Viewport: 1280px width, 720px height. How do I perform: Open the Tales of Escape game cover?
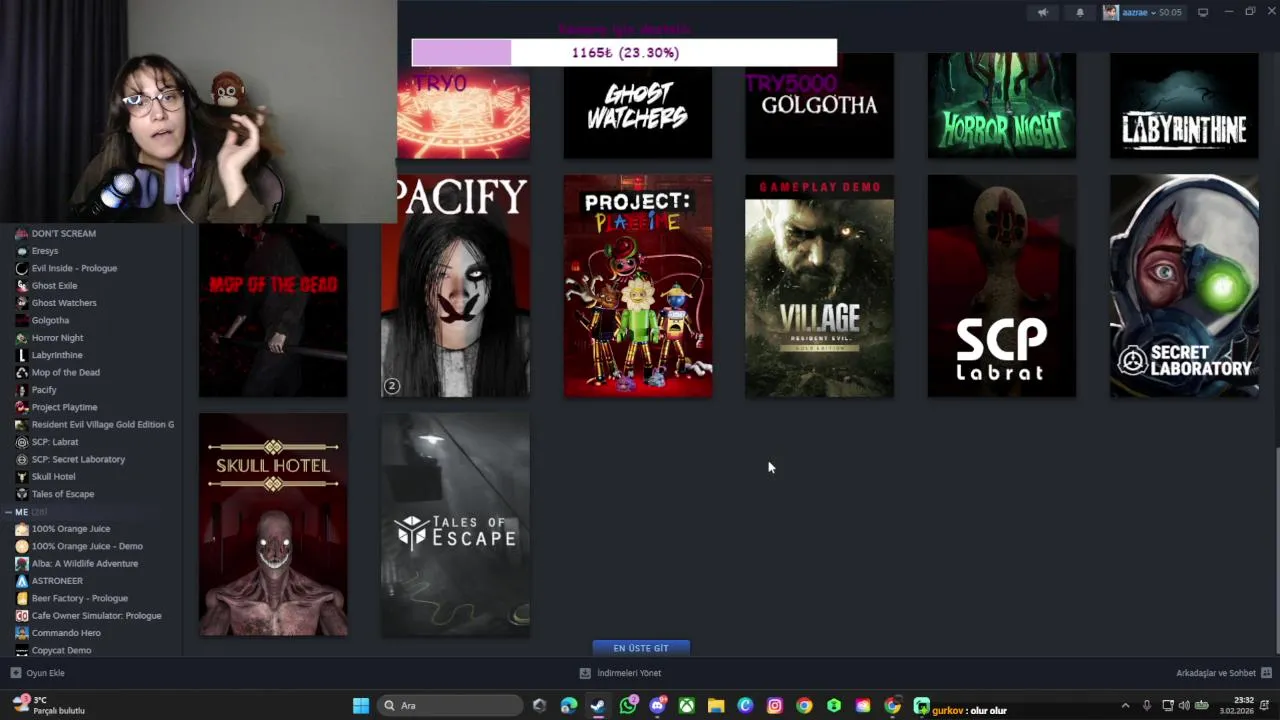455,524
